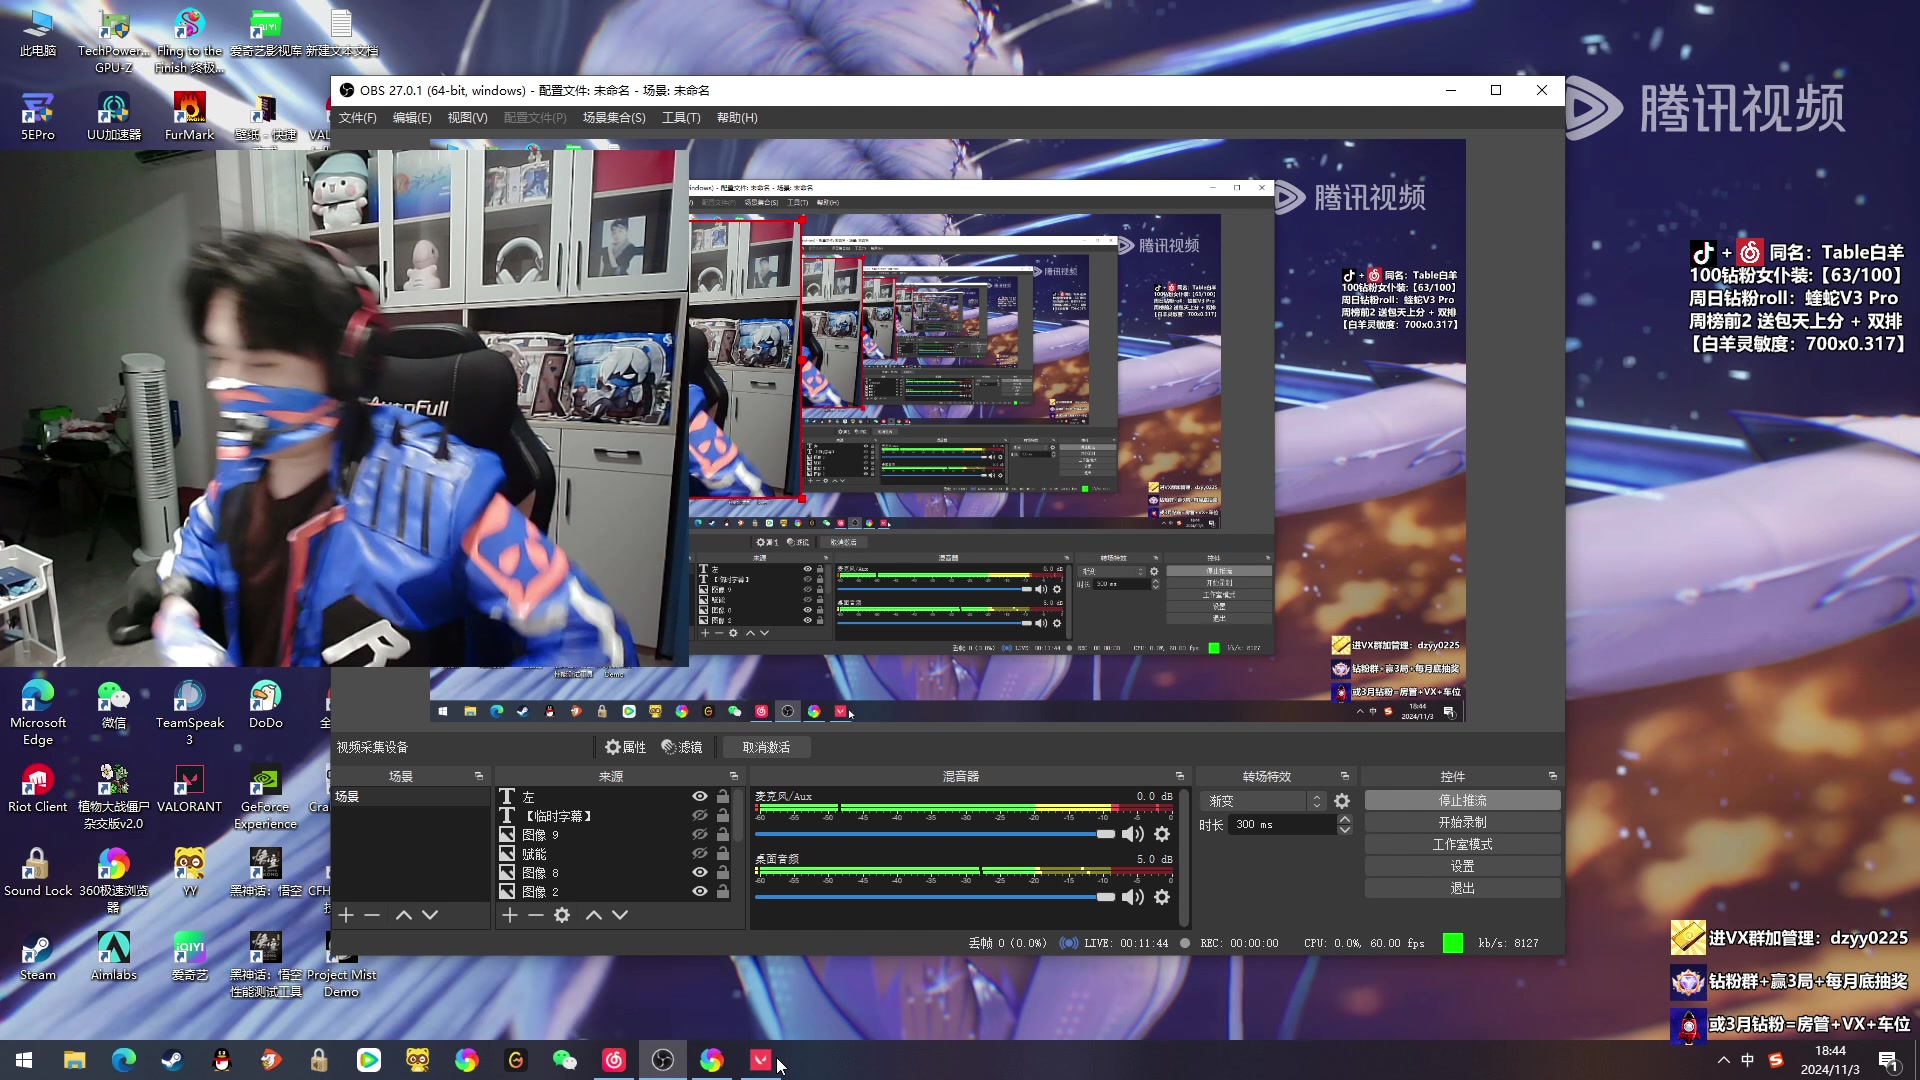Open 麦克风/Aux audio settings gear
The height and width of the screenshot is (1080, 1920).
pyautogui.click(x=1162, y=835)
